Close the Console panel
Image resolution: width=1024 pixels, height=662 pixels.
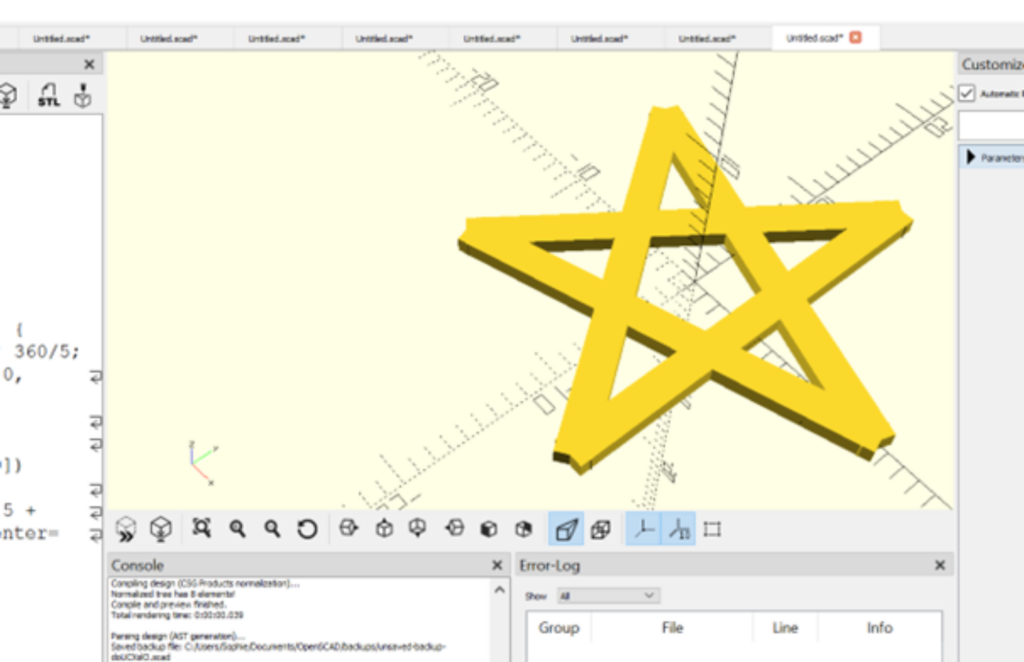point(497,565)
